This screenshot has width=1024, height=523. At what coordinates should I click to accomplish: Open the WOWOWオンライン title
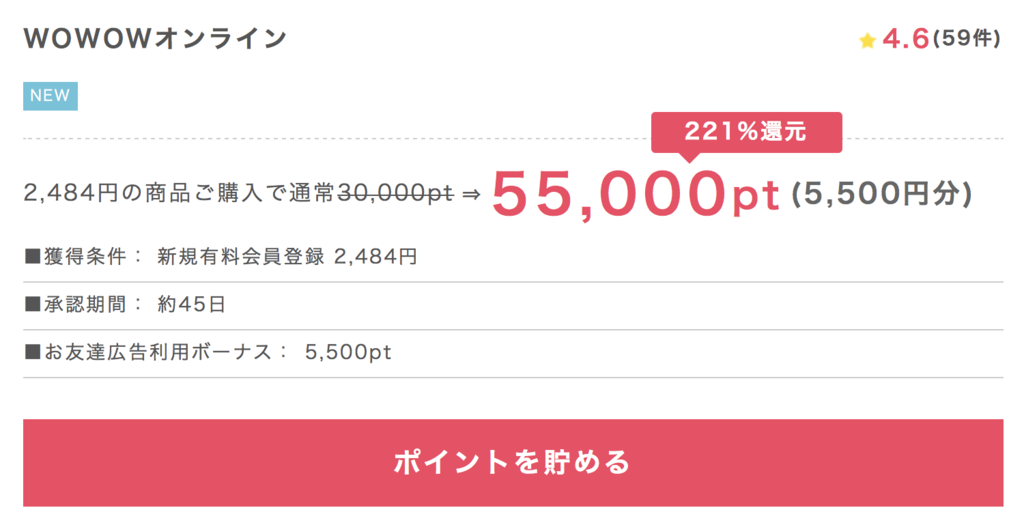(x=155, y=39)
